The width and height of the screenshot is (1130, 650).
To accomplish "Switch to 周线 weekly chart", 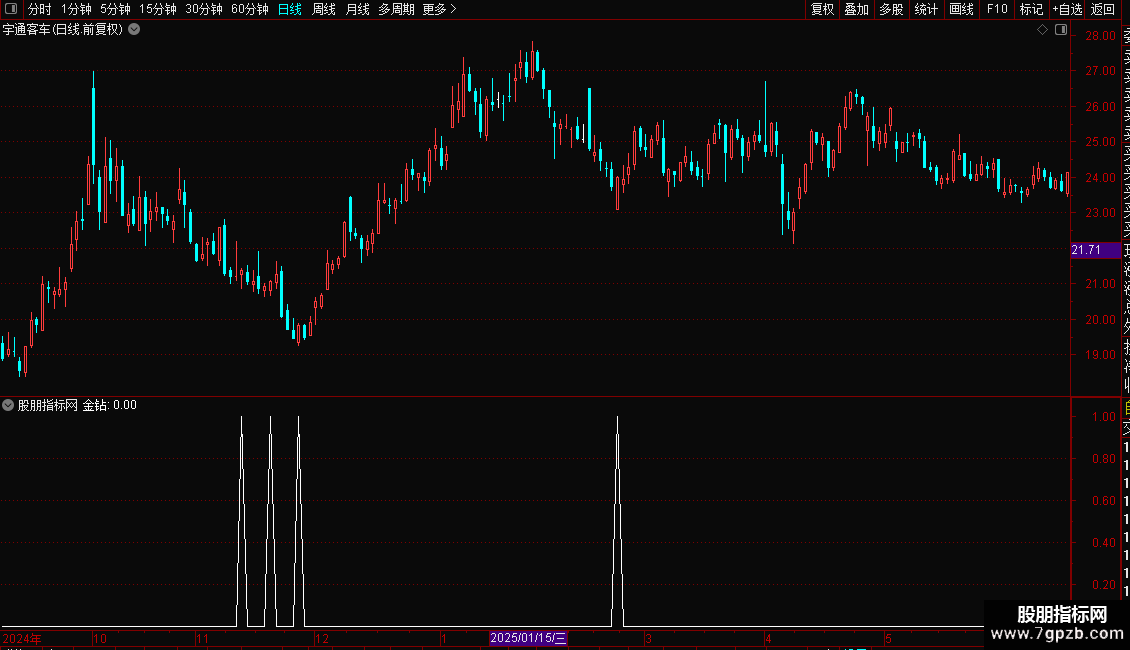I will [x=324, y=9].
